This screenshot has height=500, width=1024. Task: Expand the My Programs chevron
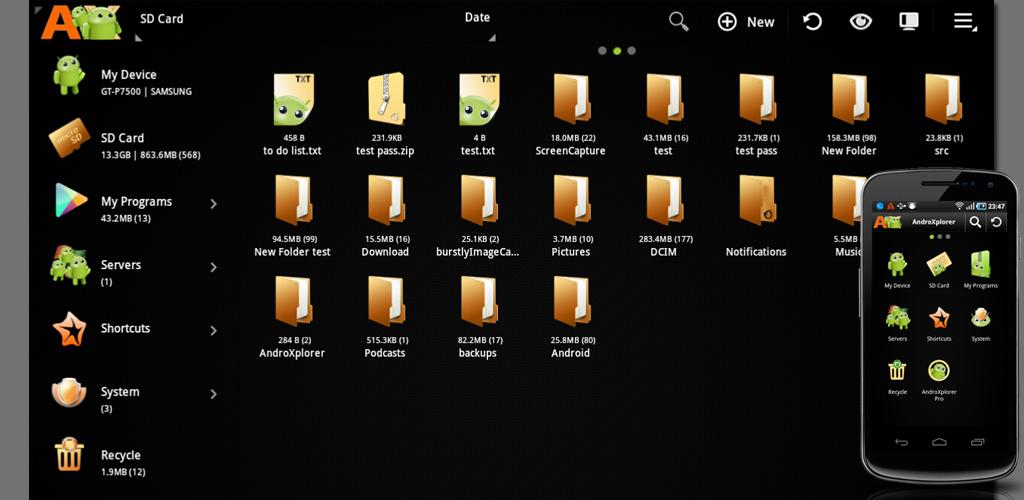point(214,204)
